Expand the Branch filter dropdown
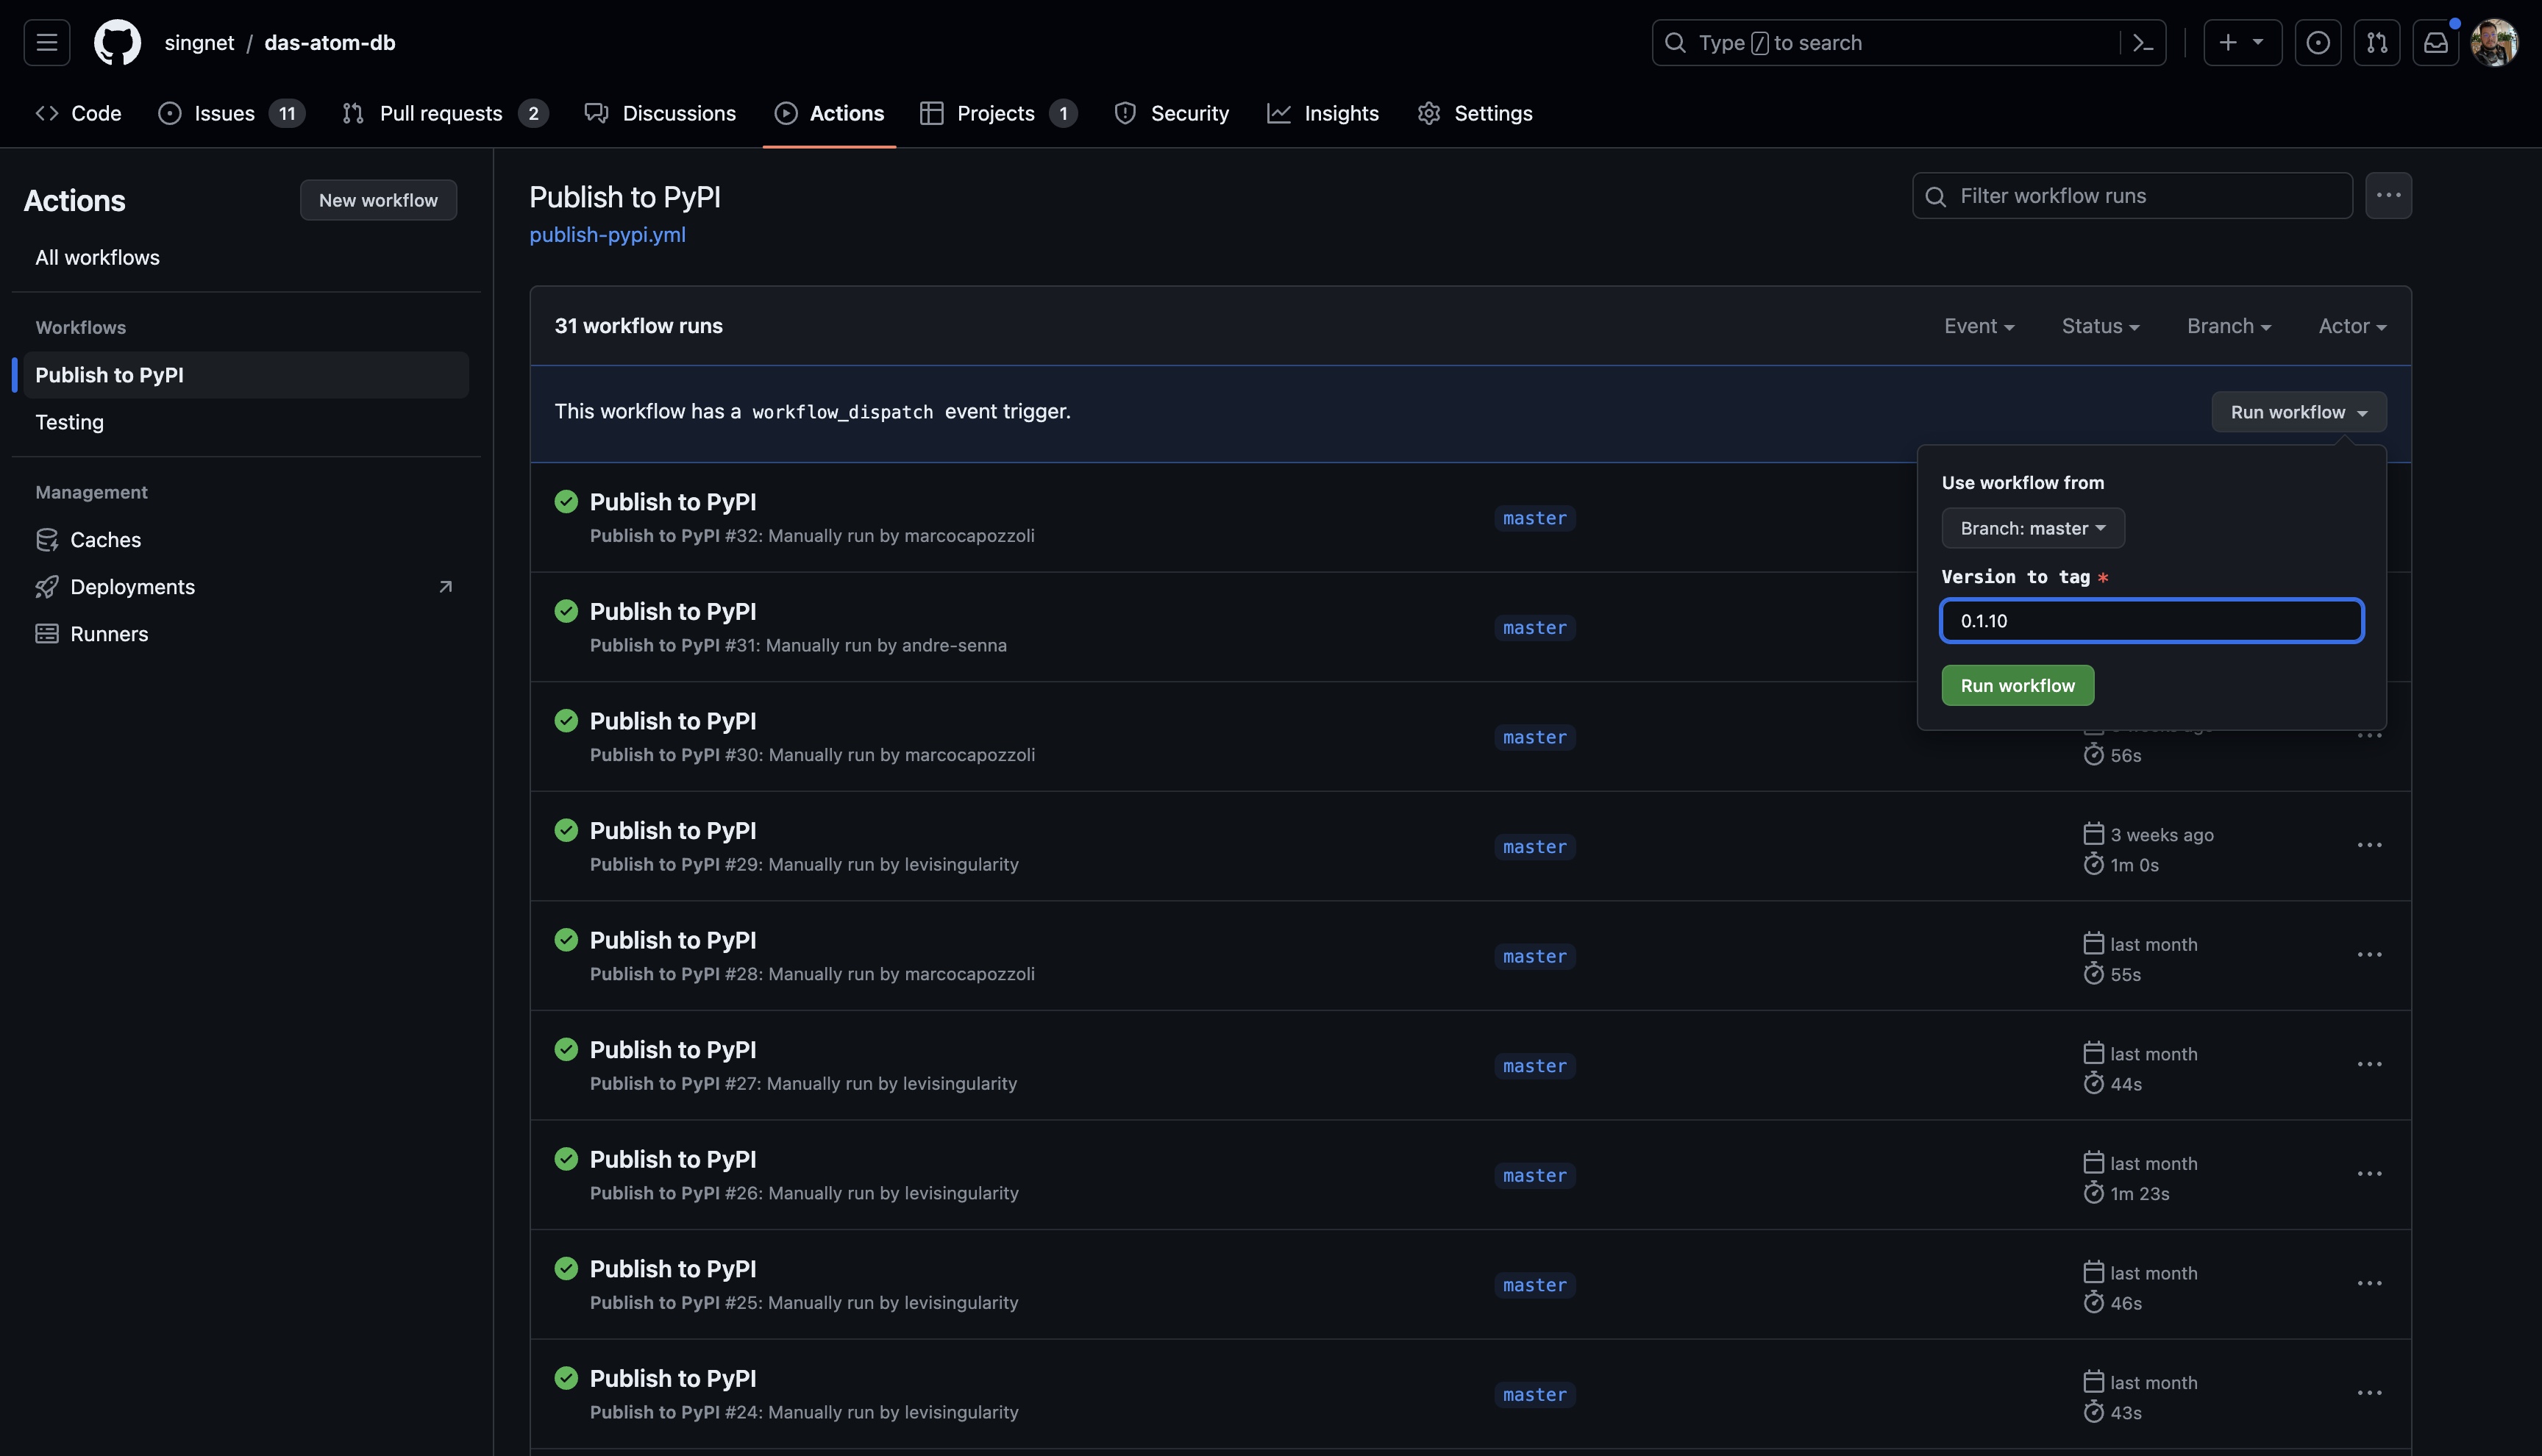This screenshot has height=1456, width=2542. pos(2228,326)
